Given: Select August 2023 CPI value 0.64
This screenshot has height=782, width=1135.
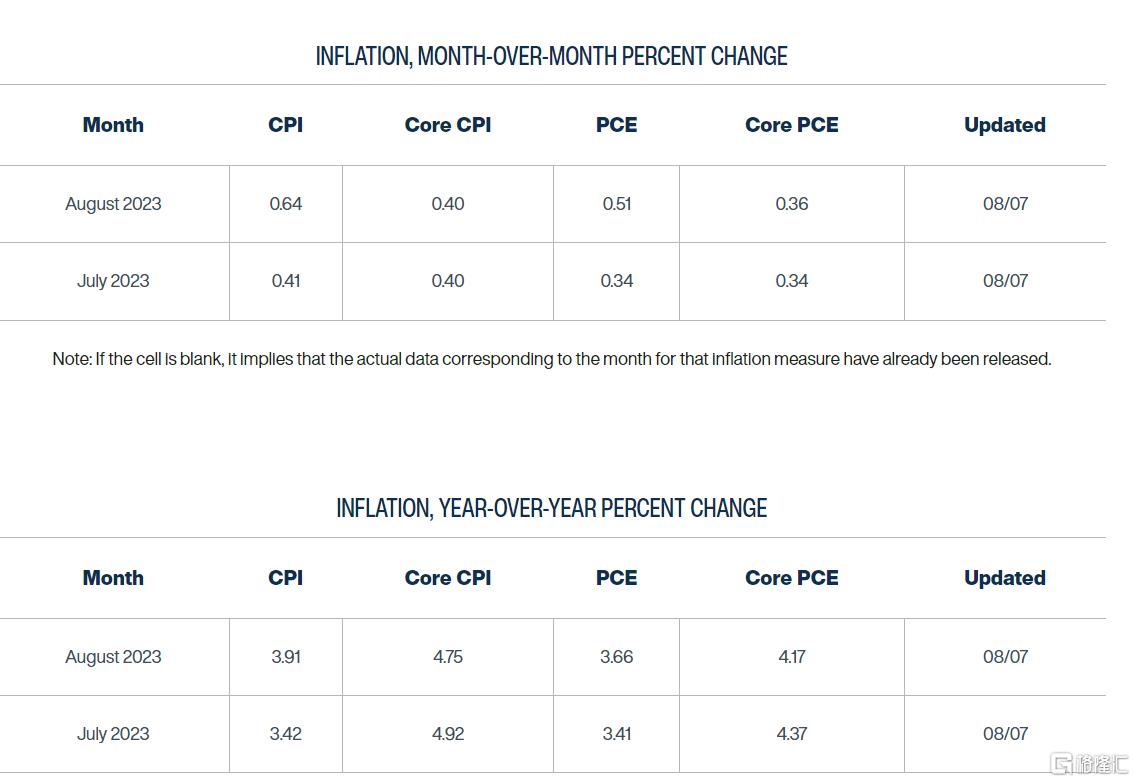Looking at the screenshot, I should pos(285,203).
